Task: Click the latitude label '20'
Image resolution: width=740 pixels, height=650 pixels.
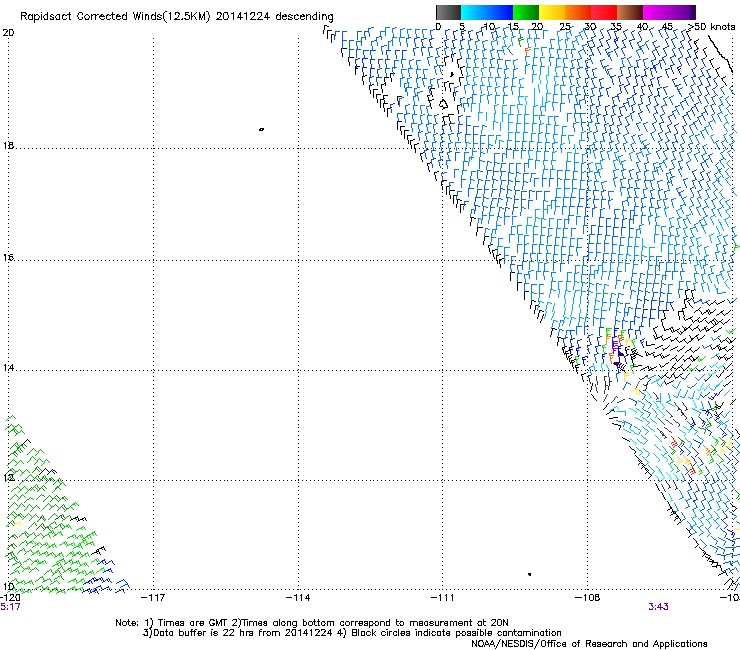Action: [8, 33]
